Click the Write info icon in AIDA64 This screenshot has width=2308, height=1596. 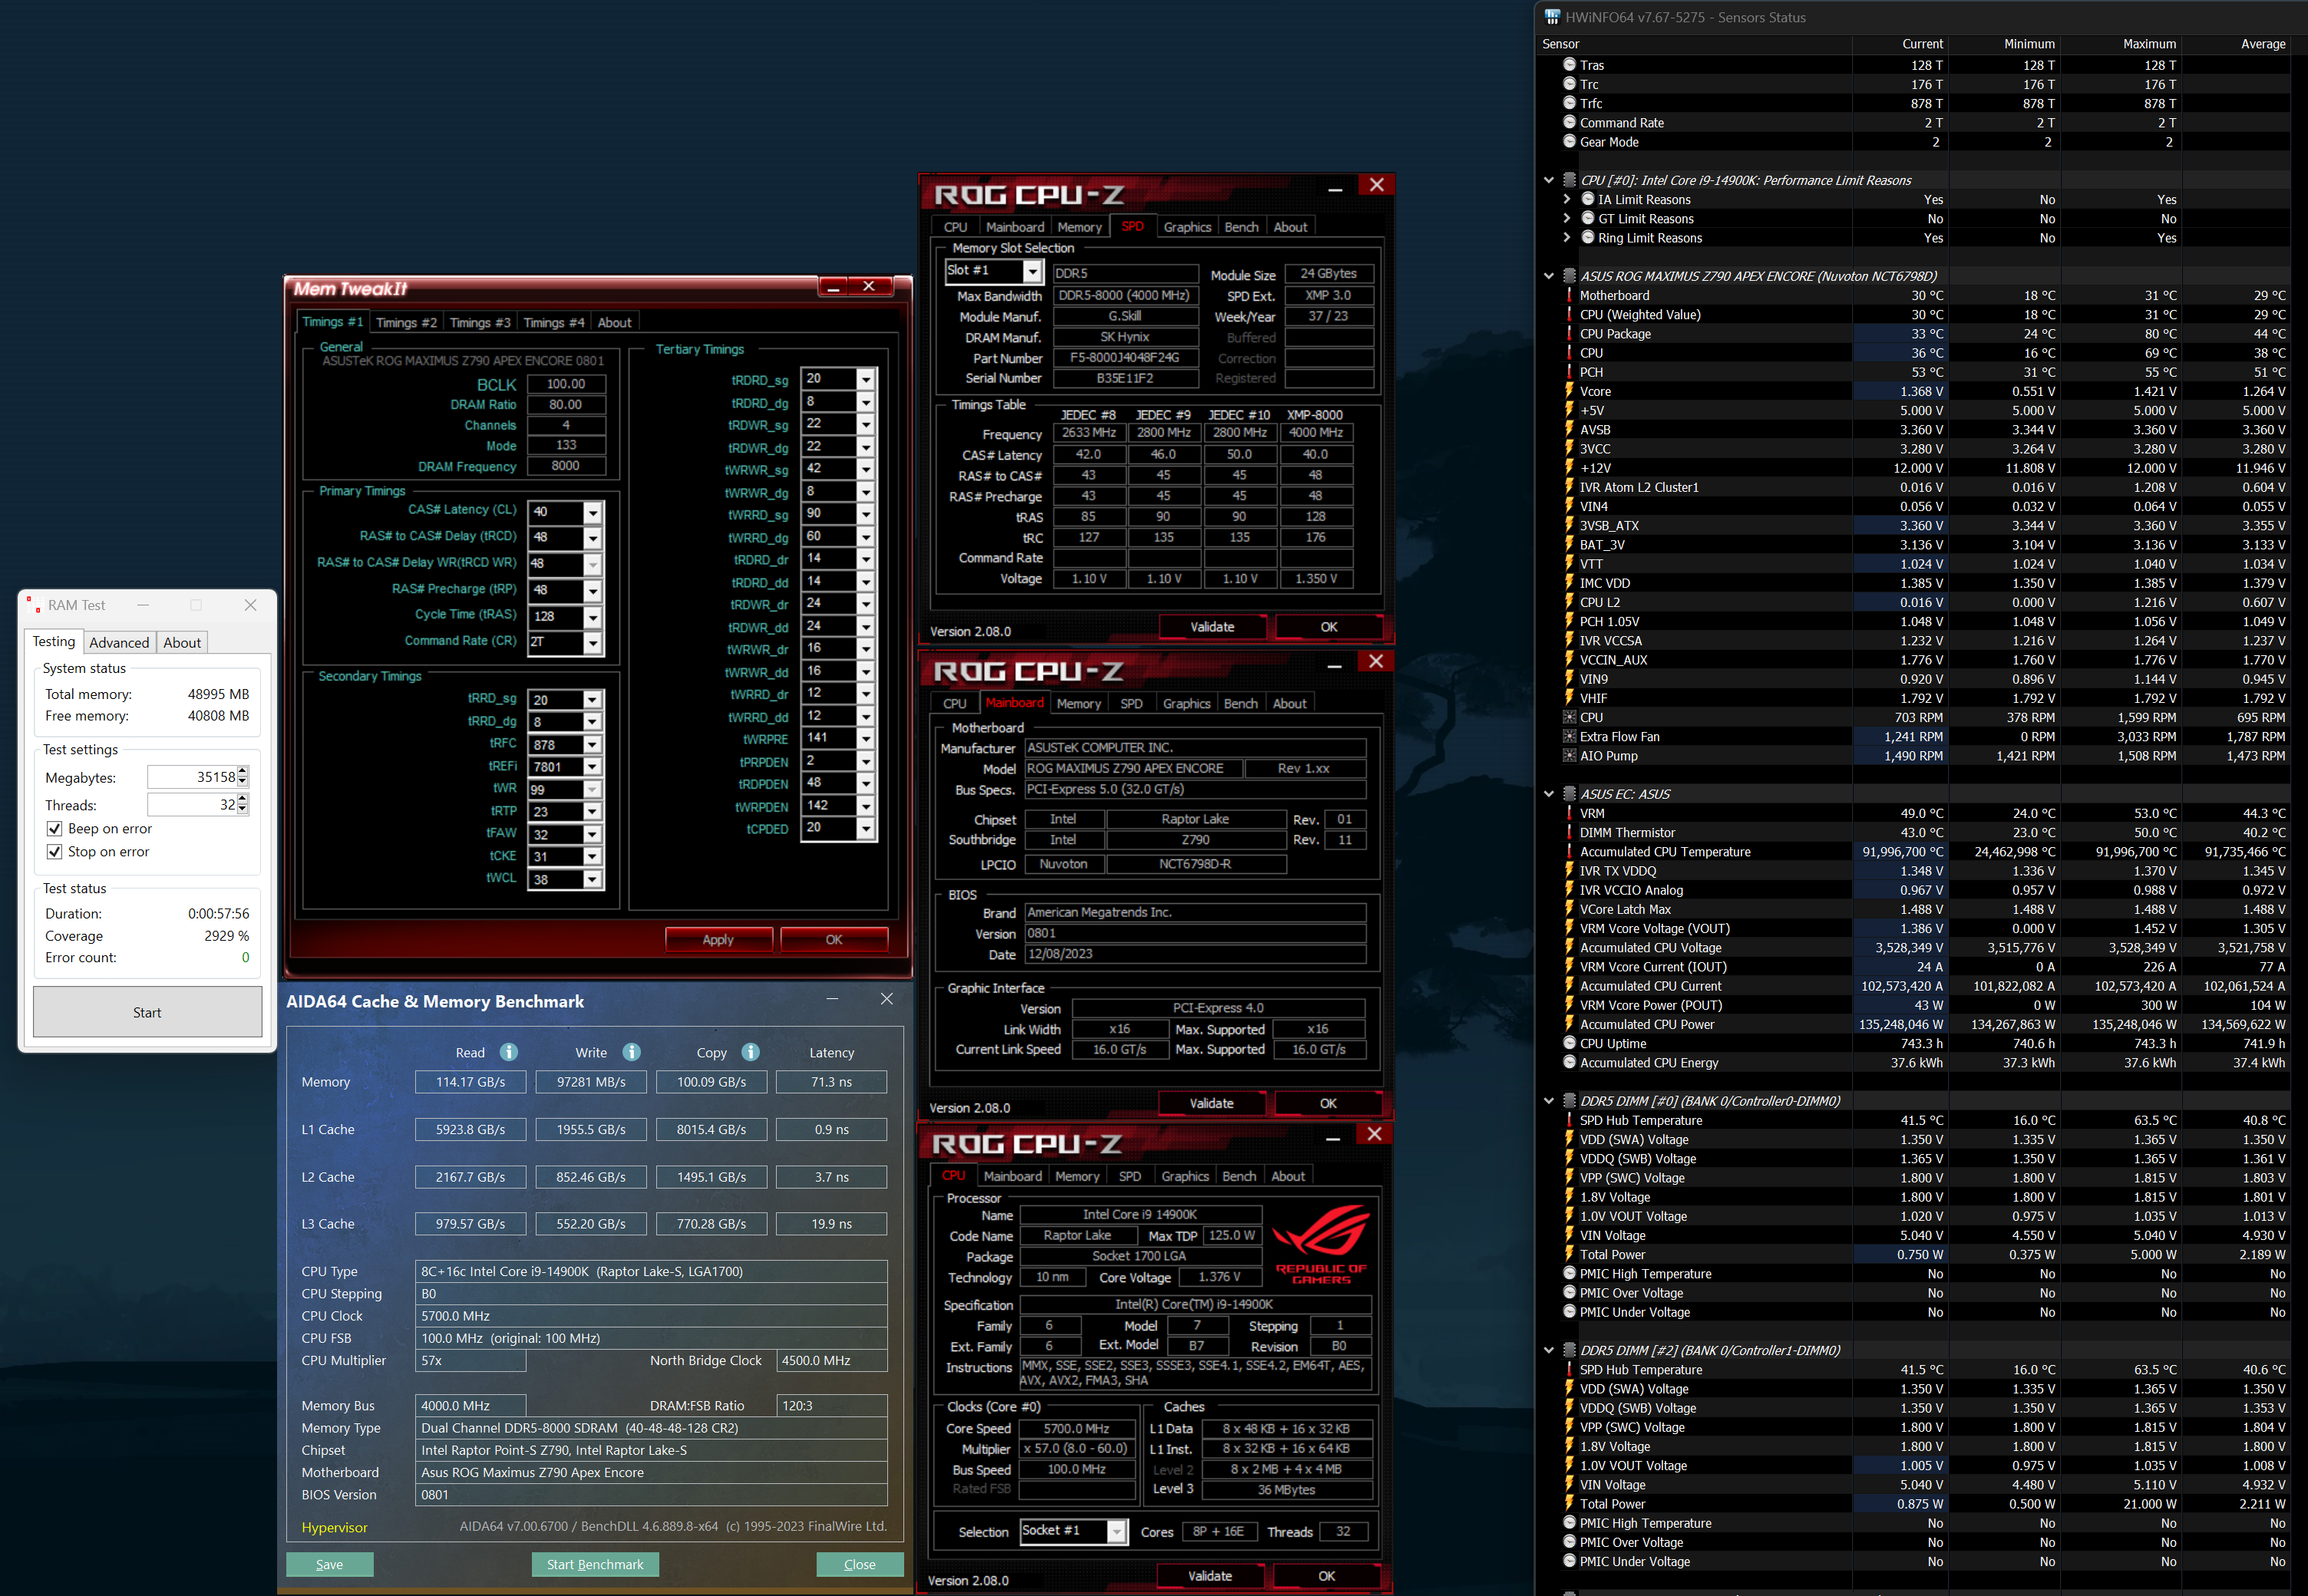631,1052
